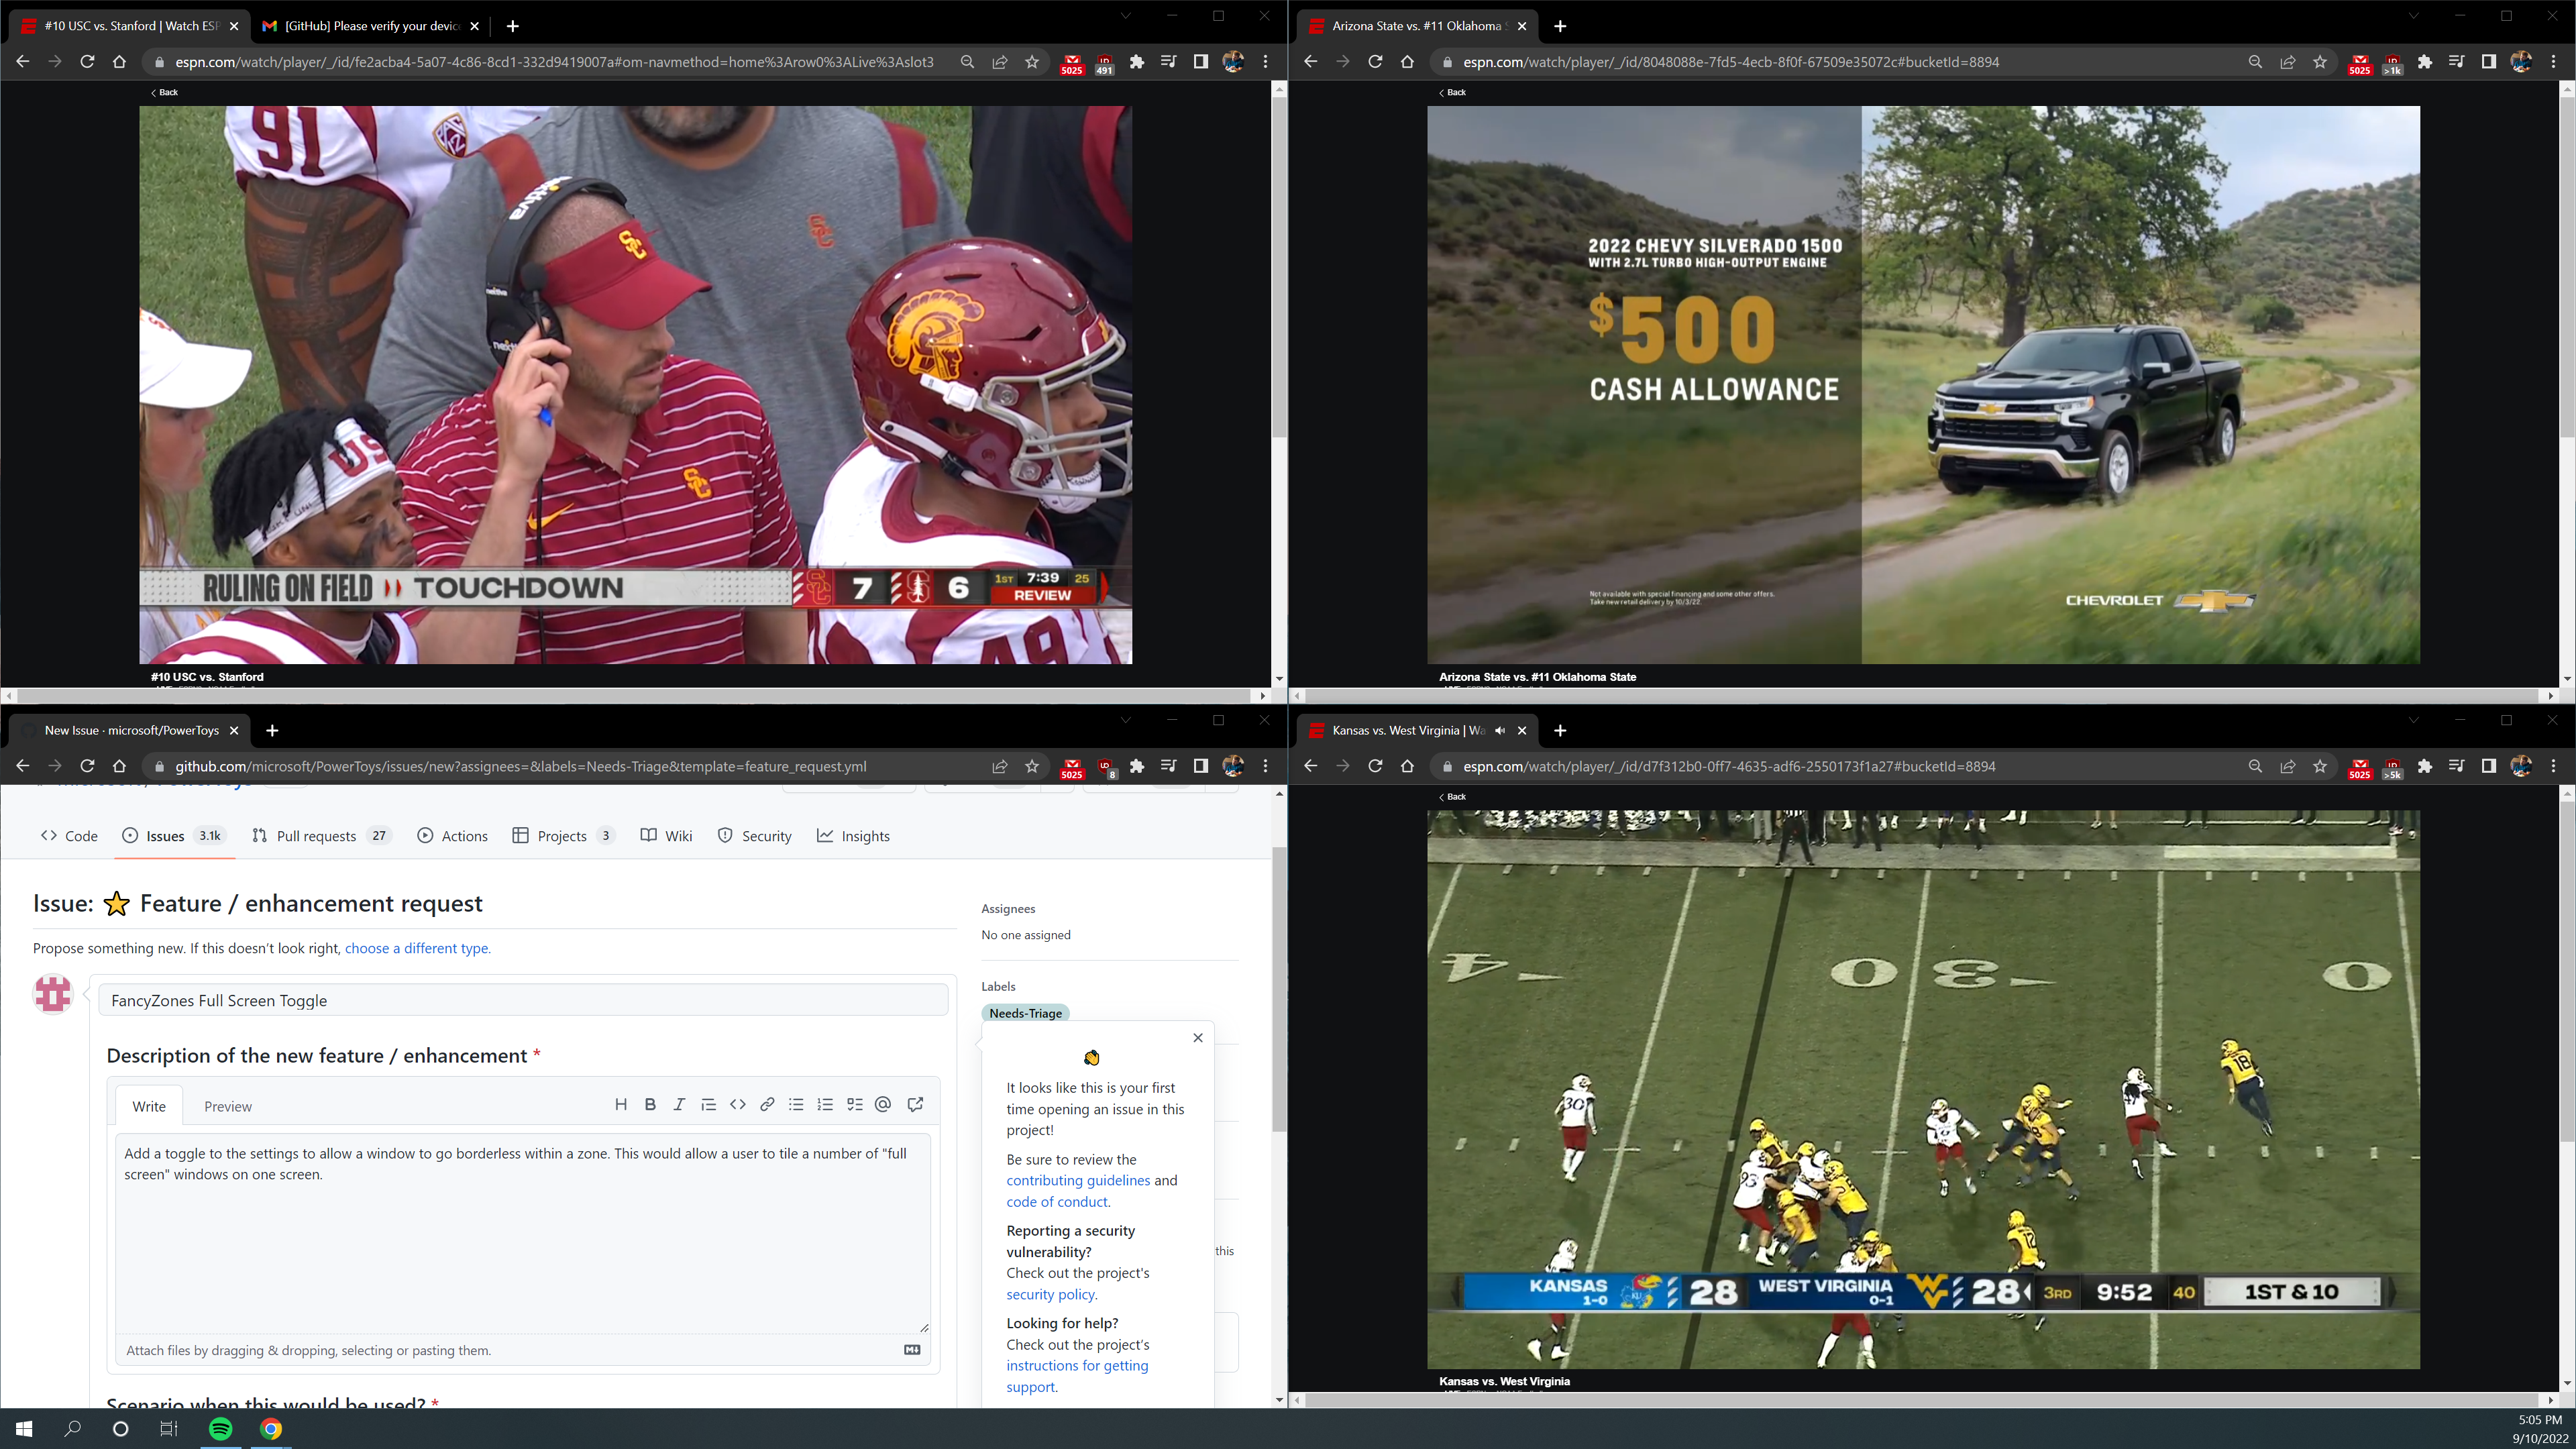Image resolution: width=2576 pixels, height=1449 pixels.
Task: Add a task list in the description
Action: [855, 1104]
